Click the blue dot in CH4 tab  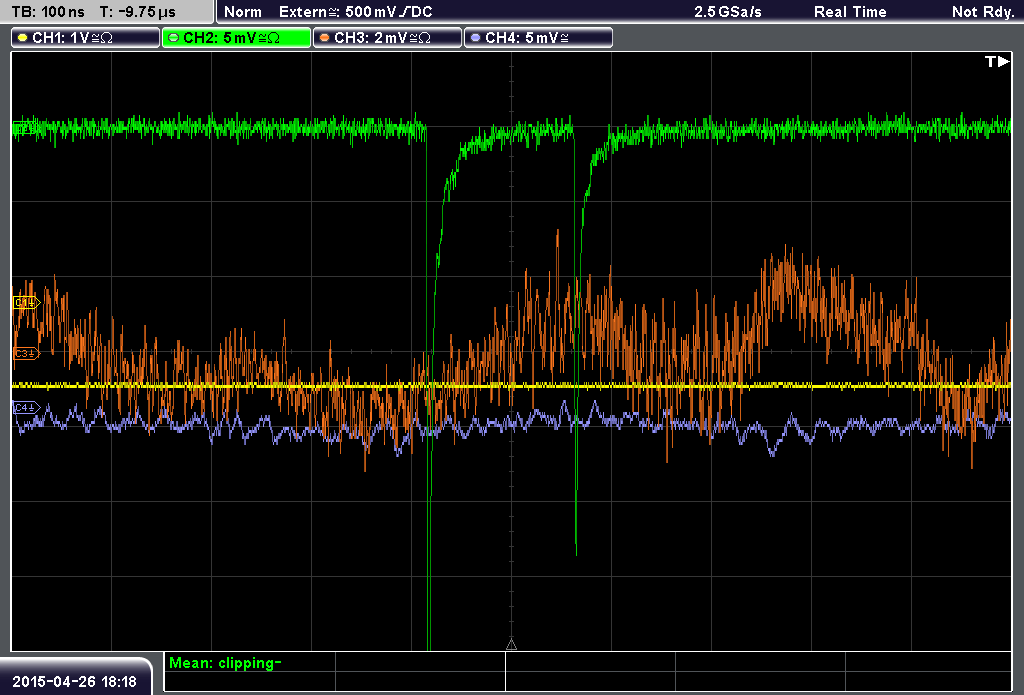(x=475, y=38)
